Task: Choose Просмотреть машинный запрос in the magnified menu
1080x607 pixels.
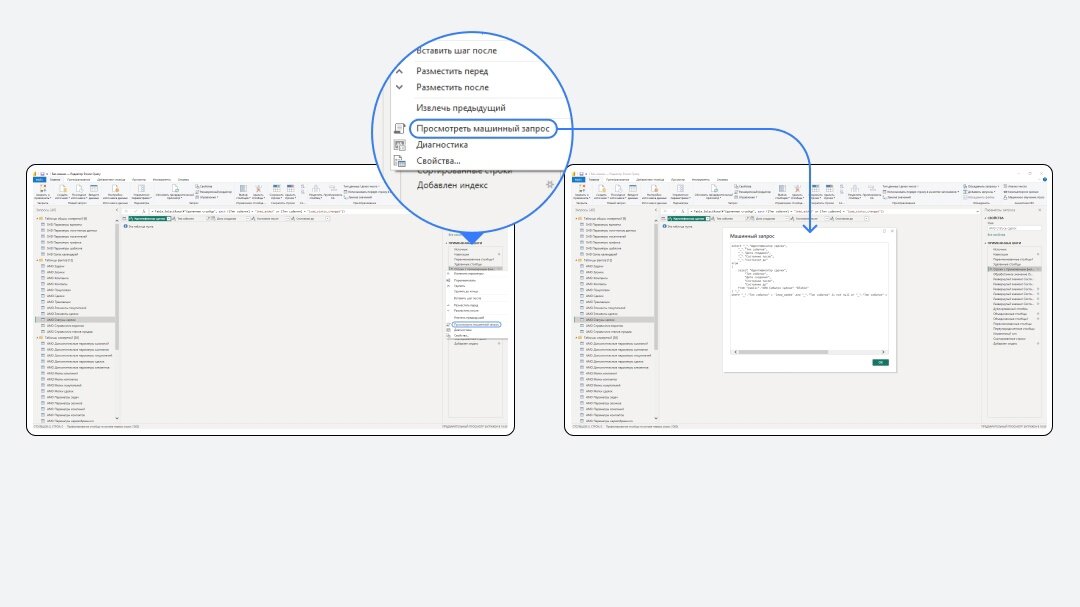Action: tap(482, 128)
